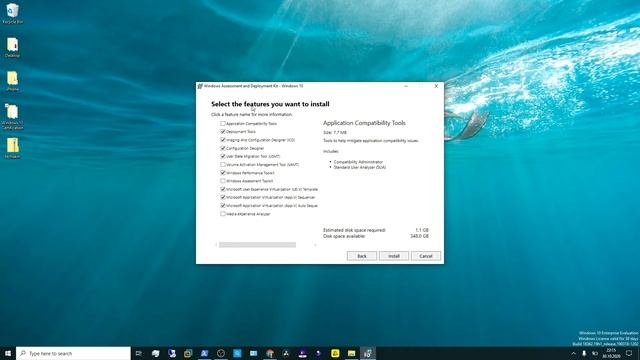Uncheck User State Migration Tool (USMT) checkbox
Screen dimensions: 640x360
(223, 156)
